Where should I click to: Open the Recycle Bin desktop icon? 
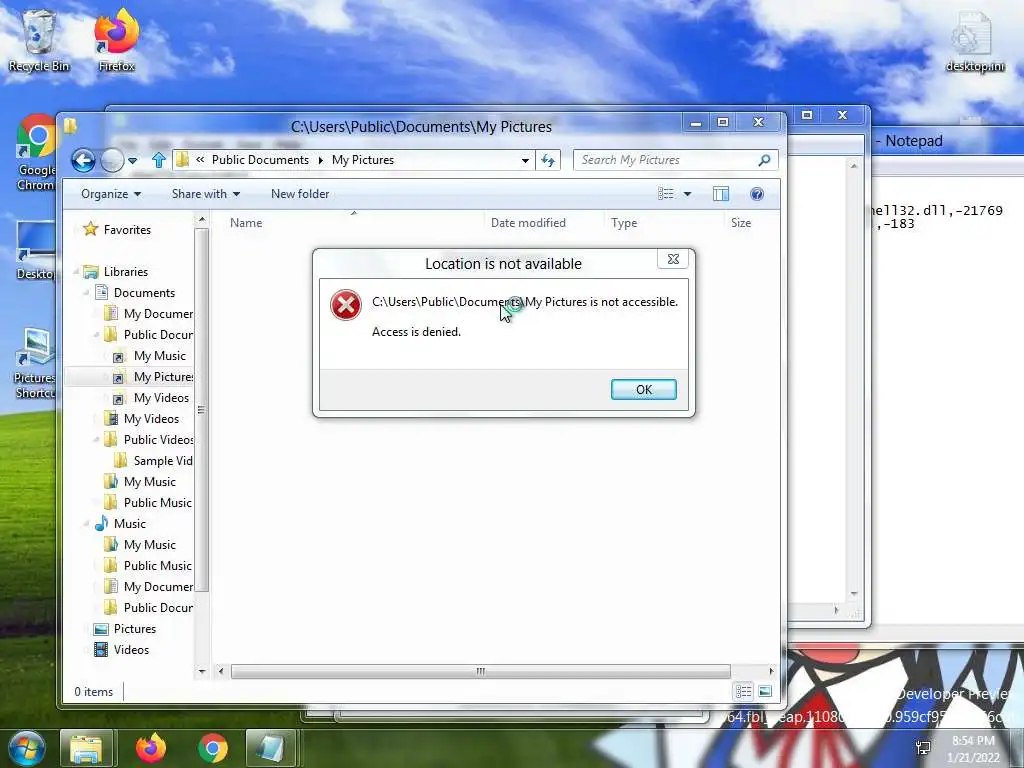[39, 41]
